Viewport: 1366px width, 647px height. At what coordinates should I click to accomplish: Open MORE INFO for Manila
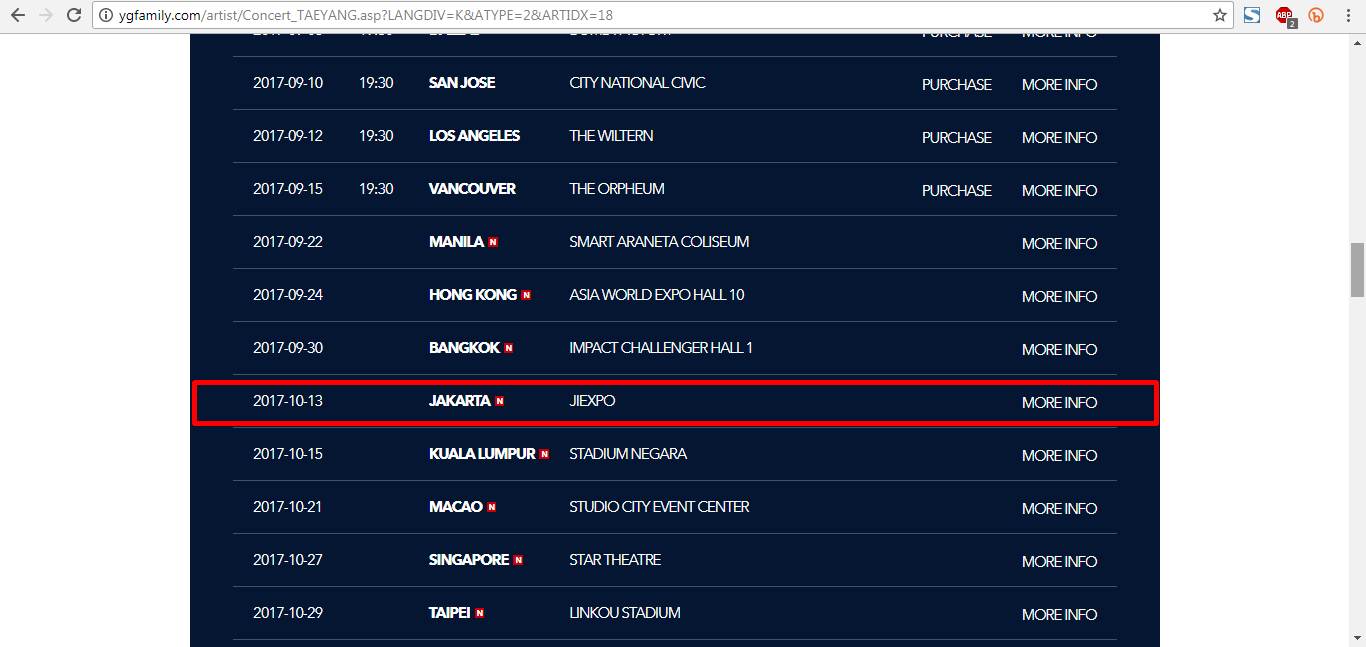[x=1059, y=243]
